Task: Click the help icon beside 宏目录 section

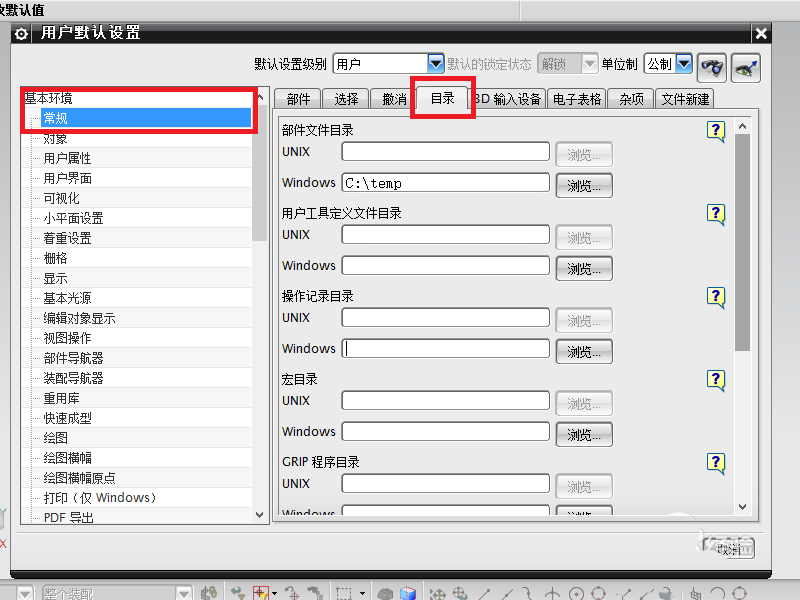Action: tap(716, 380)
